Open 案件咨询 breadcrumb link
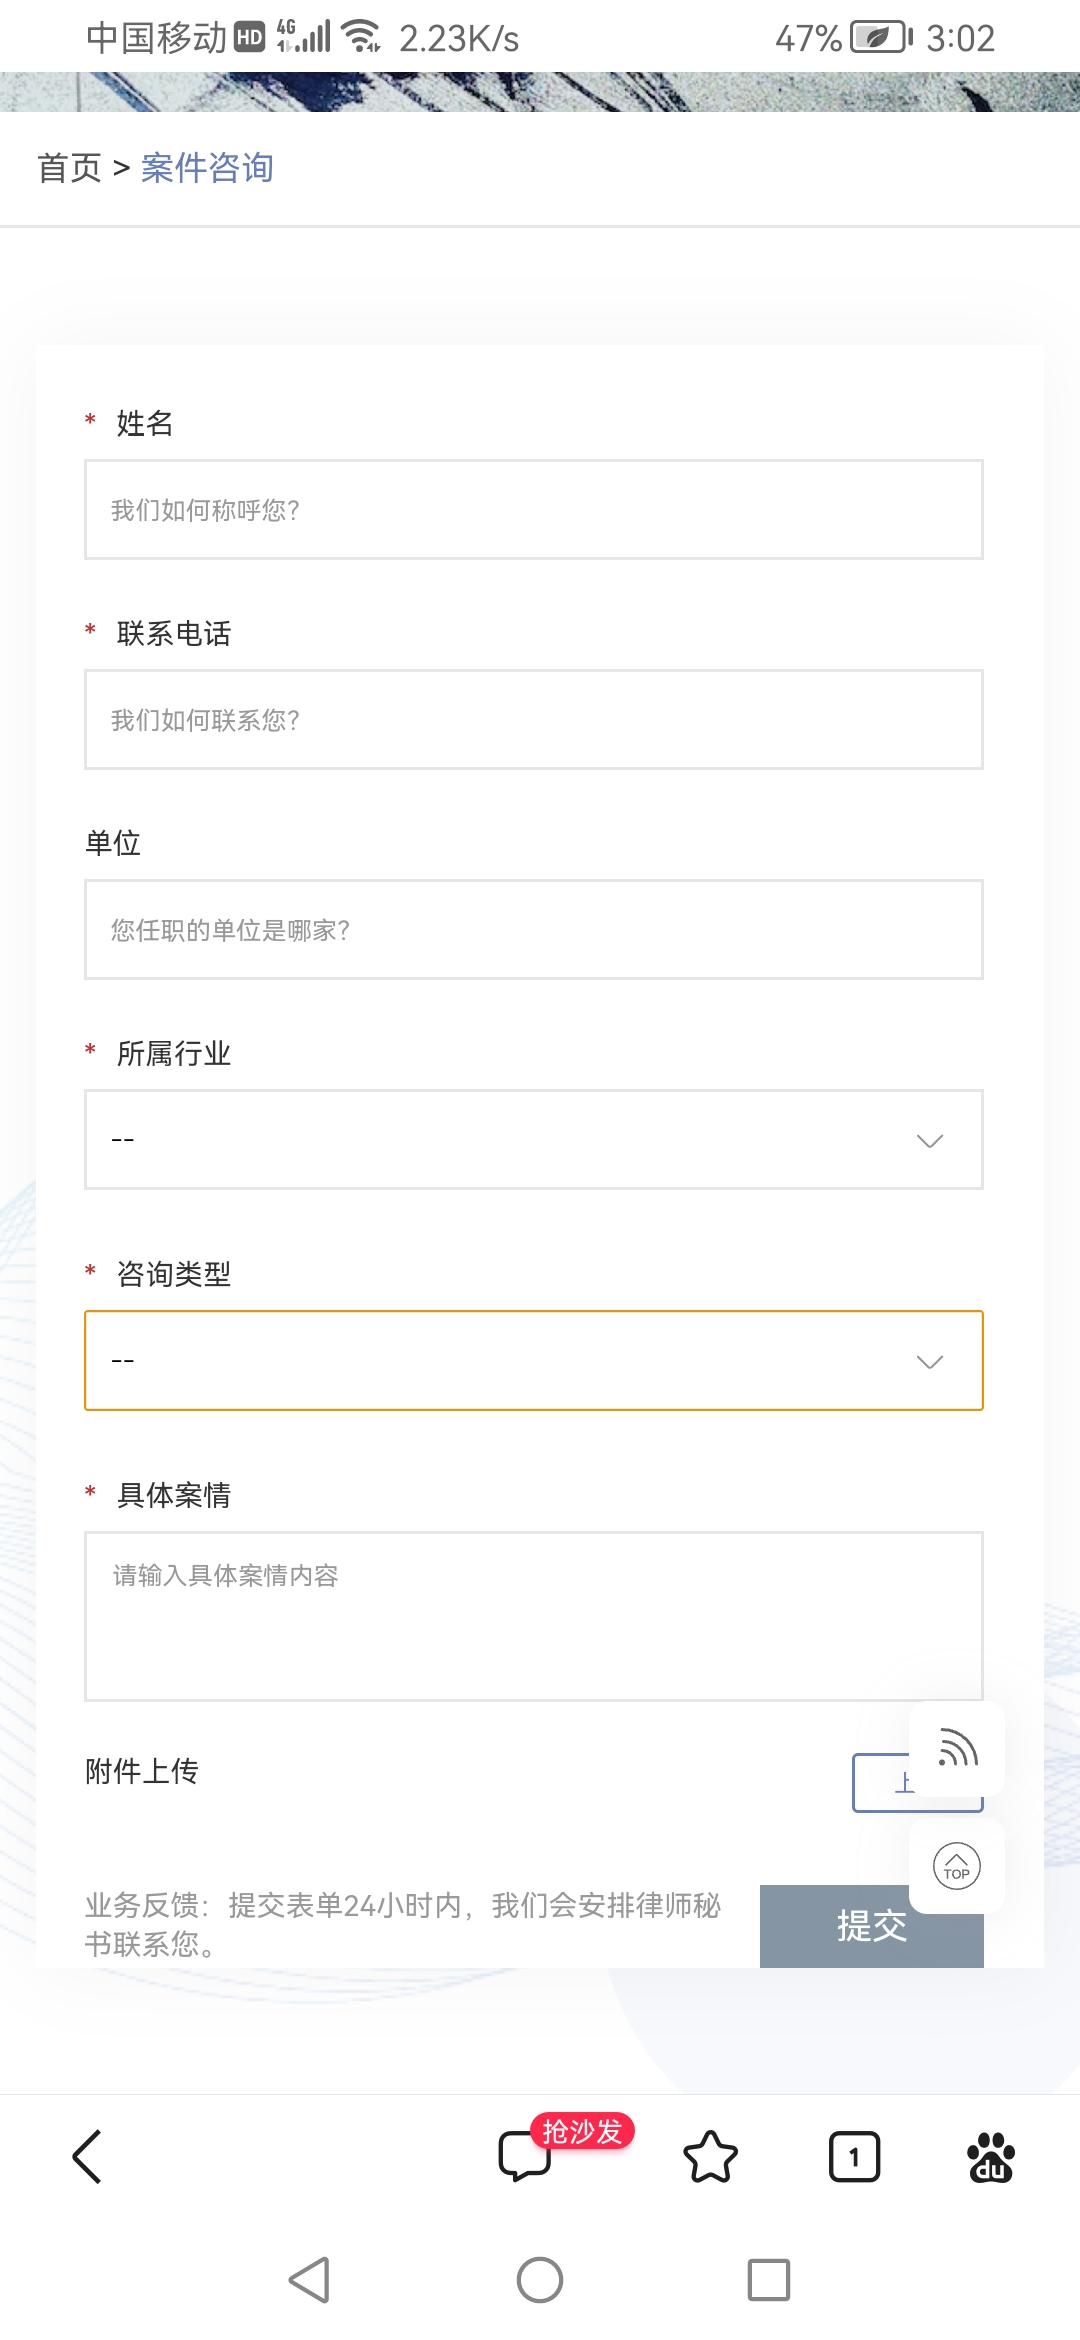The image size is (1080, 2340). click(207, 168)
